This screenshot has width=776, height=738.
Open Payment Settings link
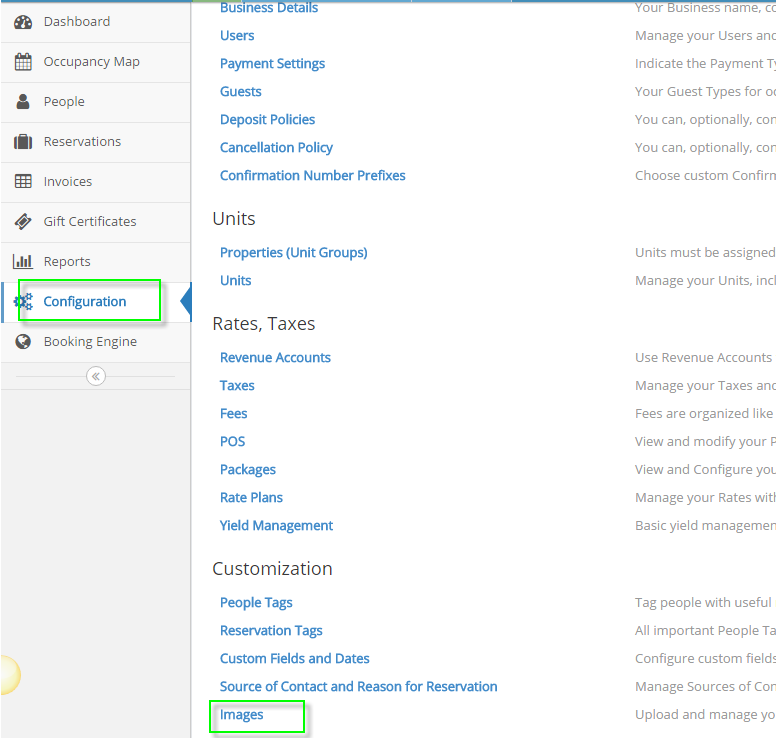point(272,64)
